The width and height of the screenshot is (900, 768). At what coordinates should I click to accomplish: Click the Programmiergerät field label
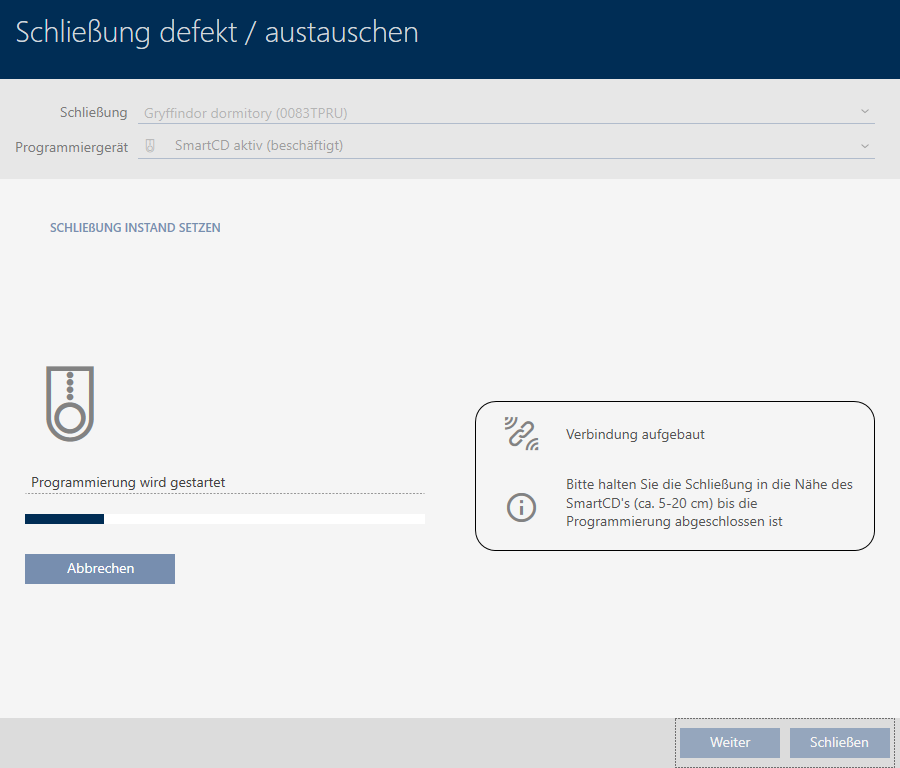72,147
